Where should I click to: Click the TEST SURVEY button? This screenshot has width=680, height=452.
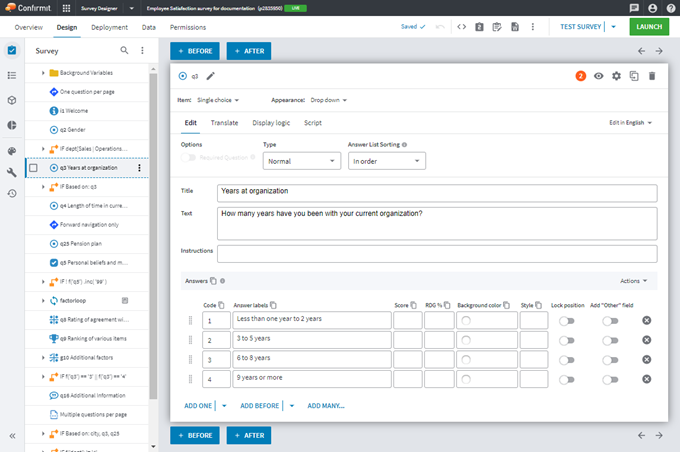(580, 27)
